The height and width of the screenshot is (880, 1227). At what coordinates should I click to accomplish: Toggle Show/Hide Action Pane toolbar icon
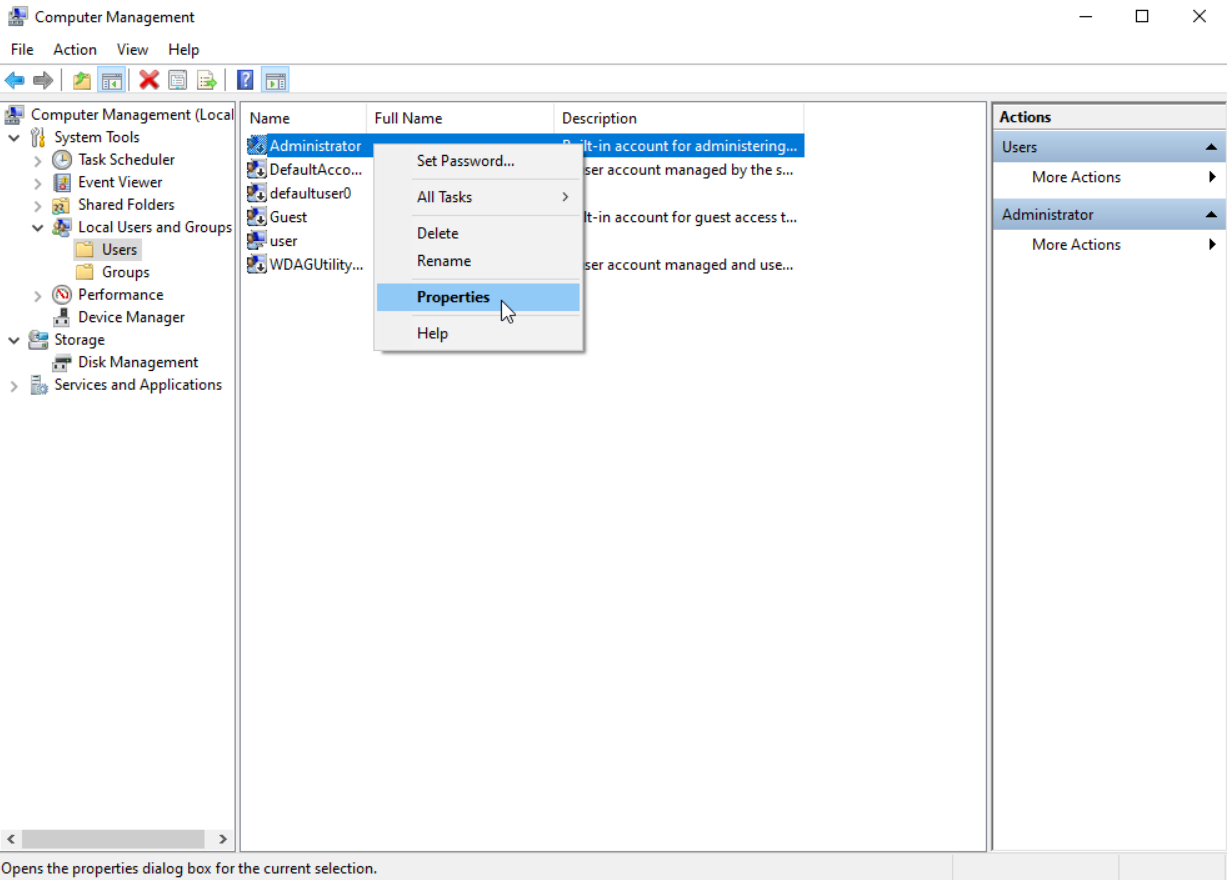coord(276,80)
